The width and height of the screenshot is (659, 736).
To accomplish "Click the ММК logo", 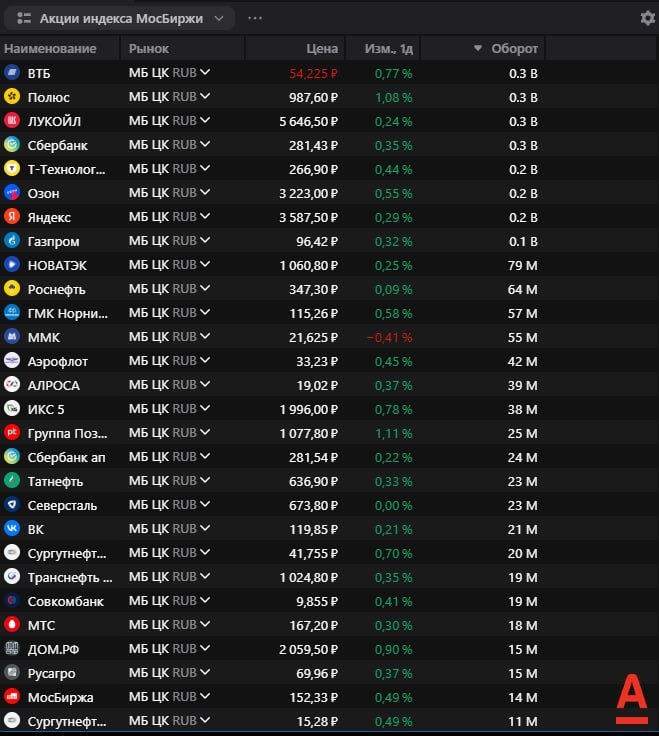I will coord(12,337).
